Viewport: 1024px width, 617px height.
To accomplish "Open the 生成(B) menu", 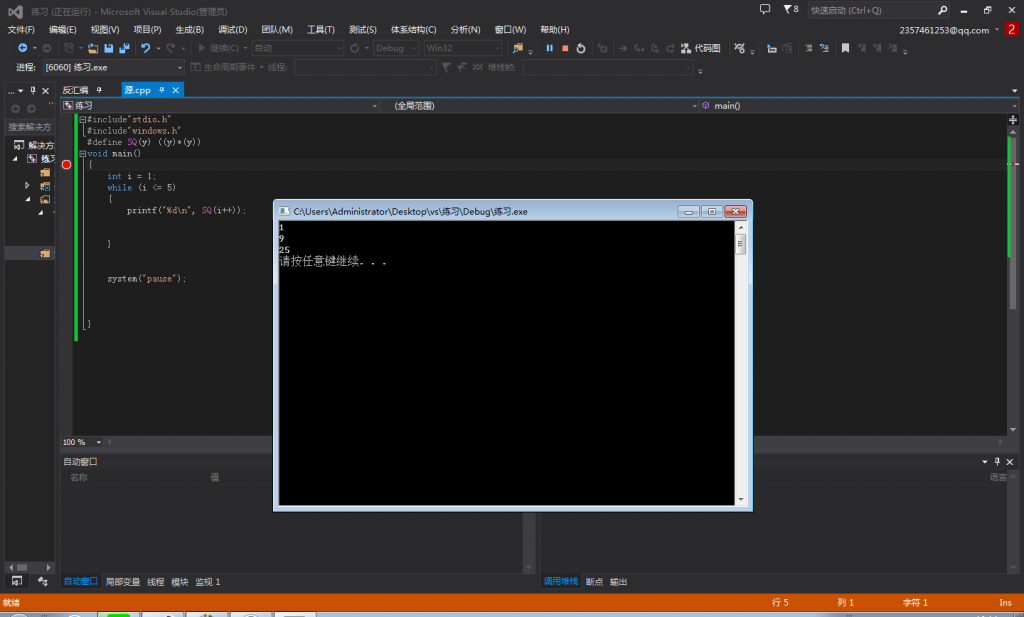I will click(189, 30).
